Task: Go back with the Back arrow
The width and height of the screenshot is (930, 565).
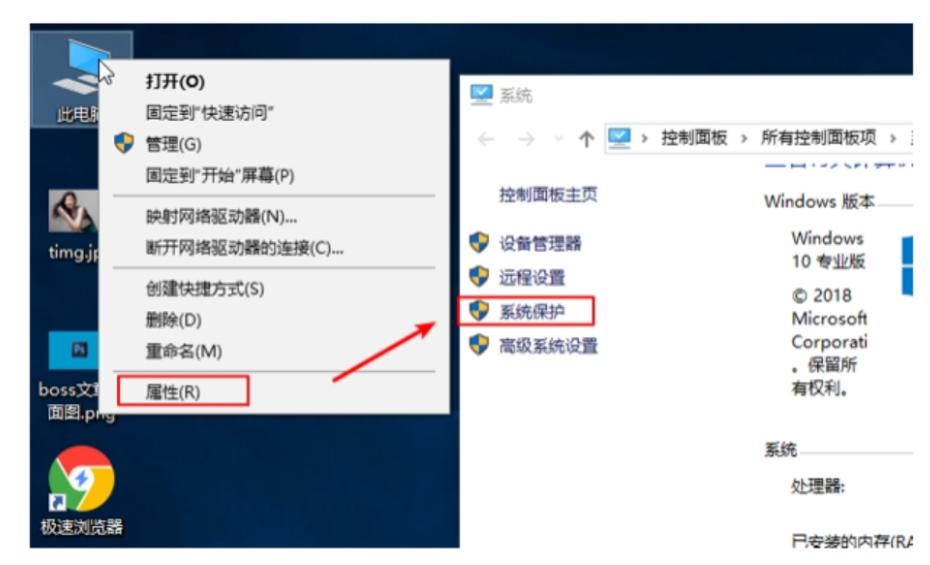Action: point(486,139)
